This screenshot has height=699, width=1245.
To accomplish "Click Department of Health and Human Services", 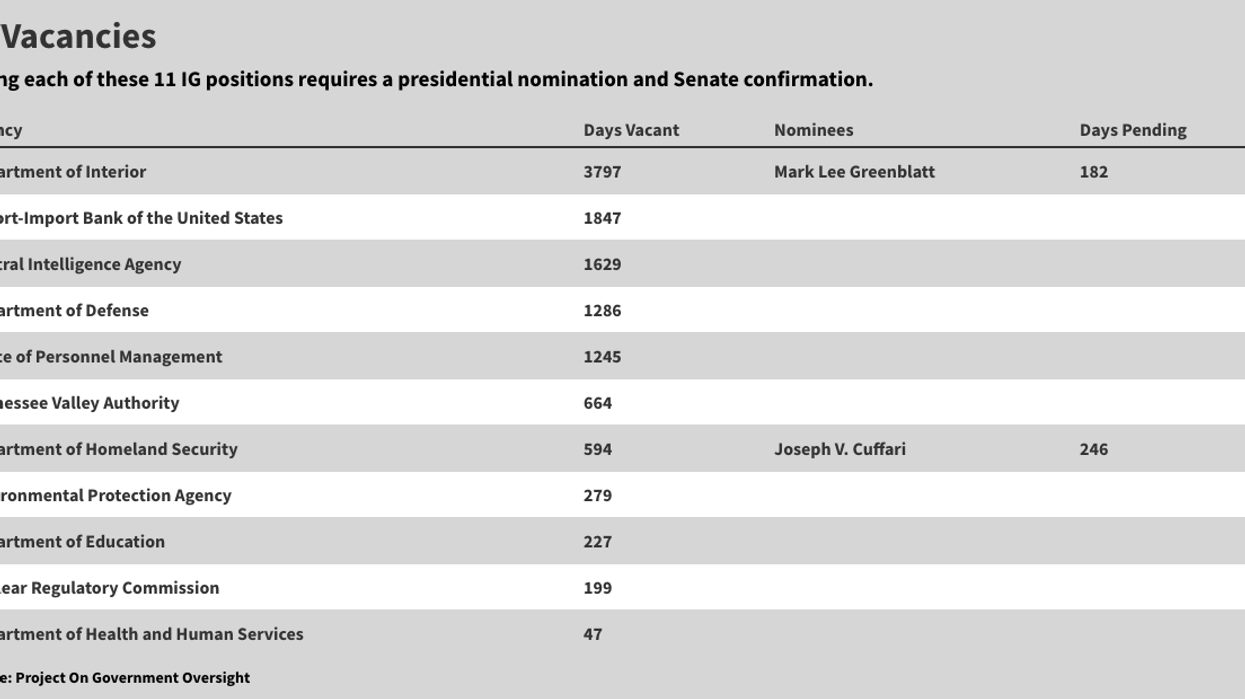I will (x=151, y=634).
